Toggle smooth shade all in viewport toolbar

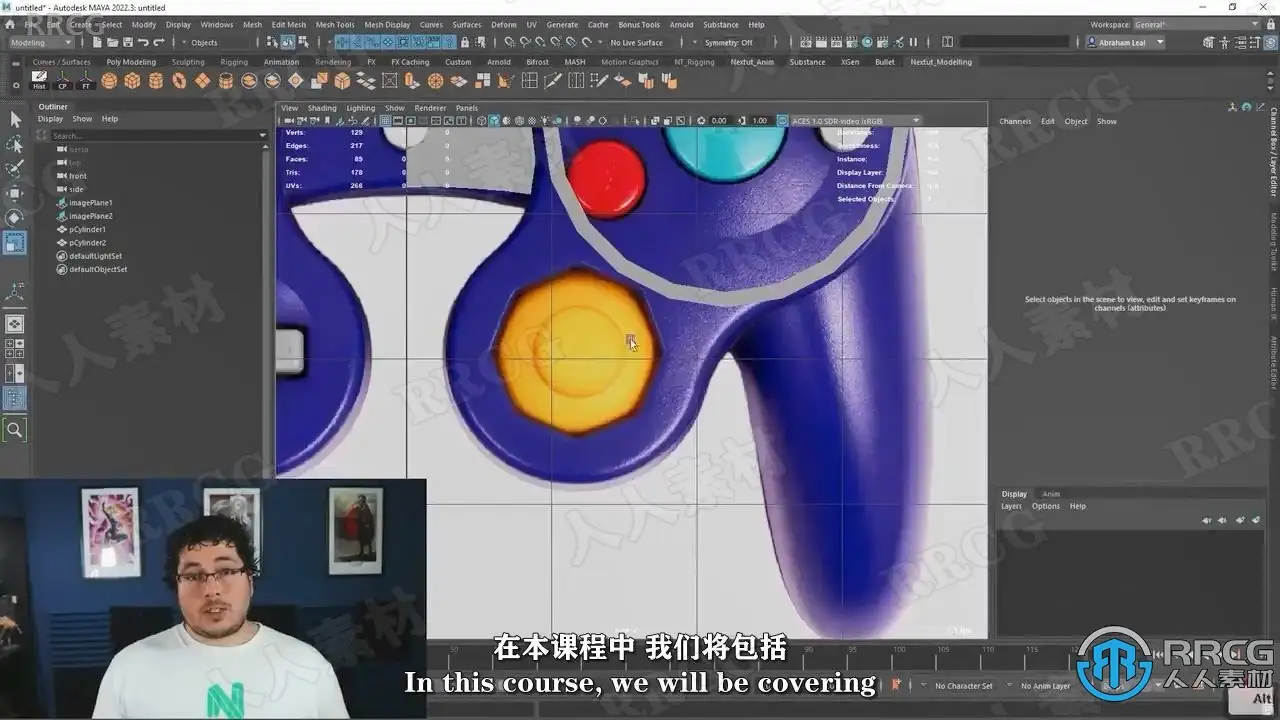[494, 121]
